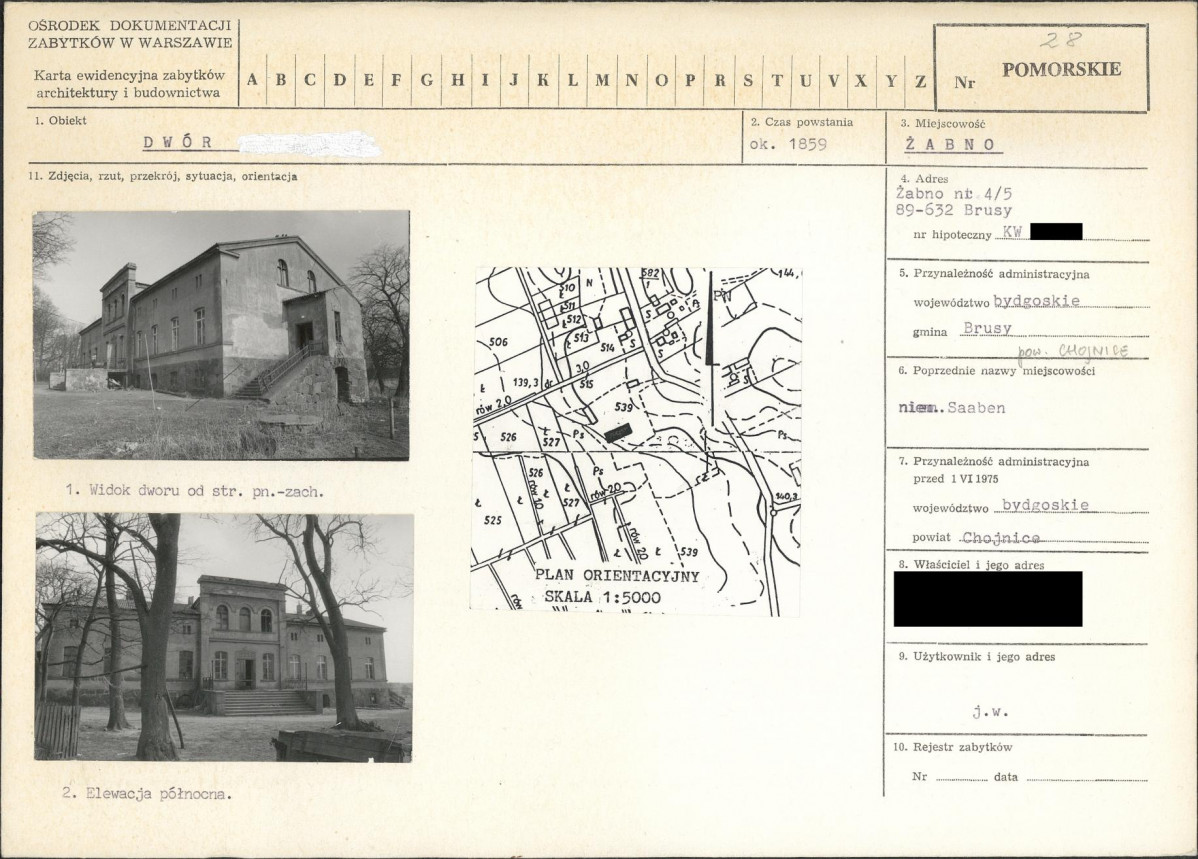Screen dimensions: 1198x859
Task: Open the north elevation photo
Action: click(x=224, y=637)
